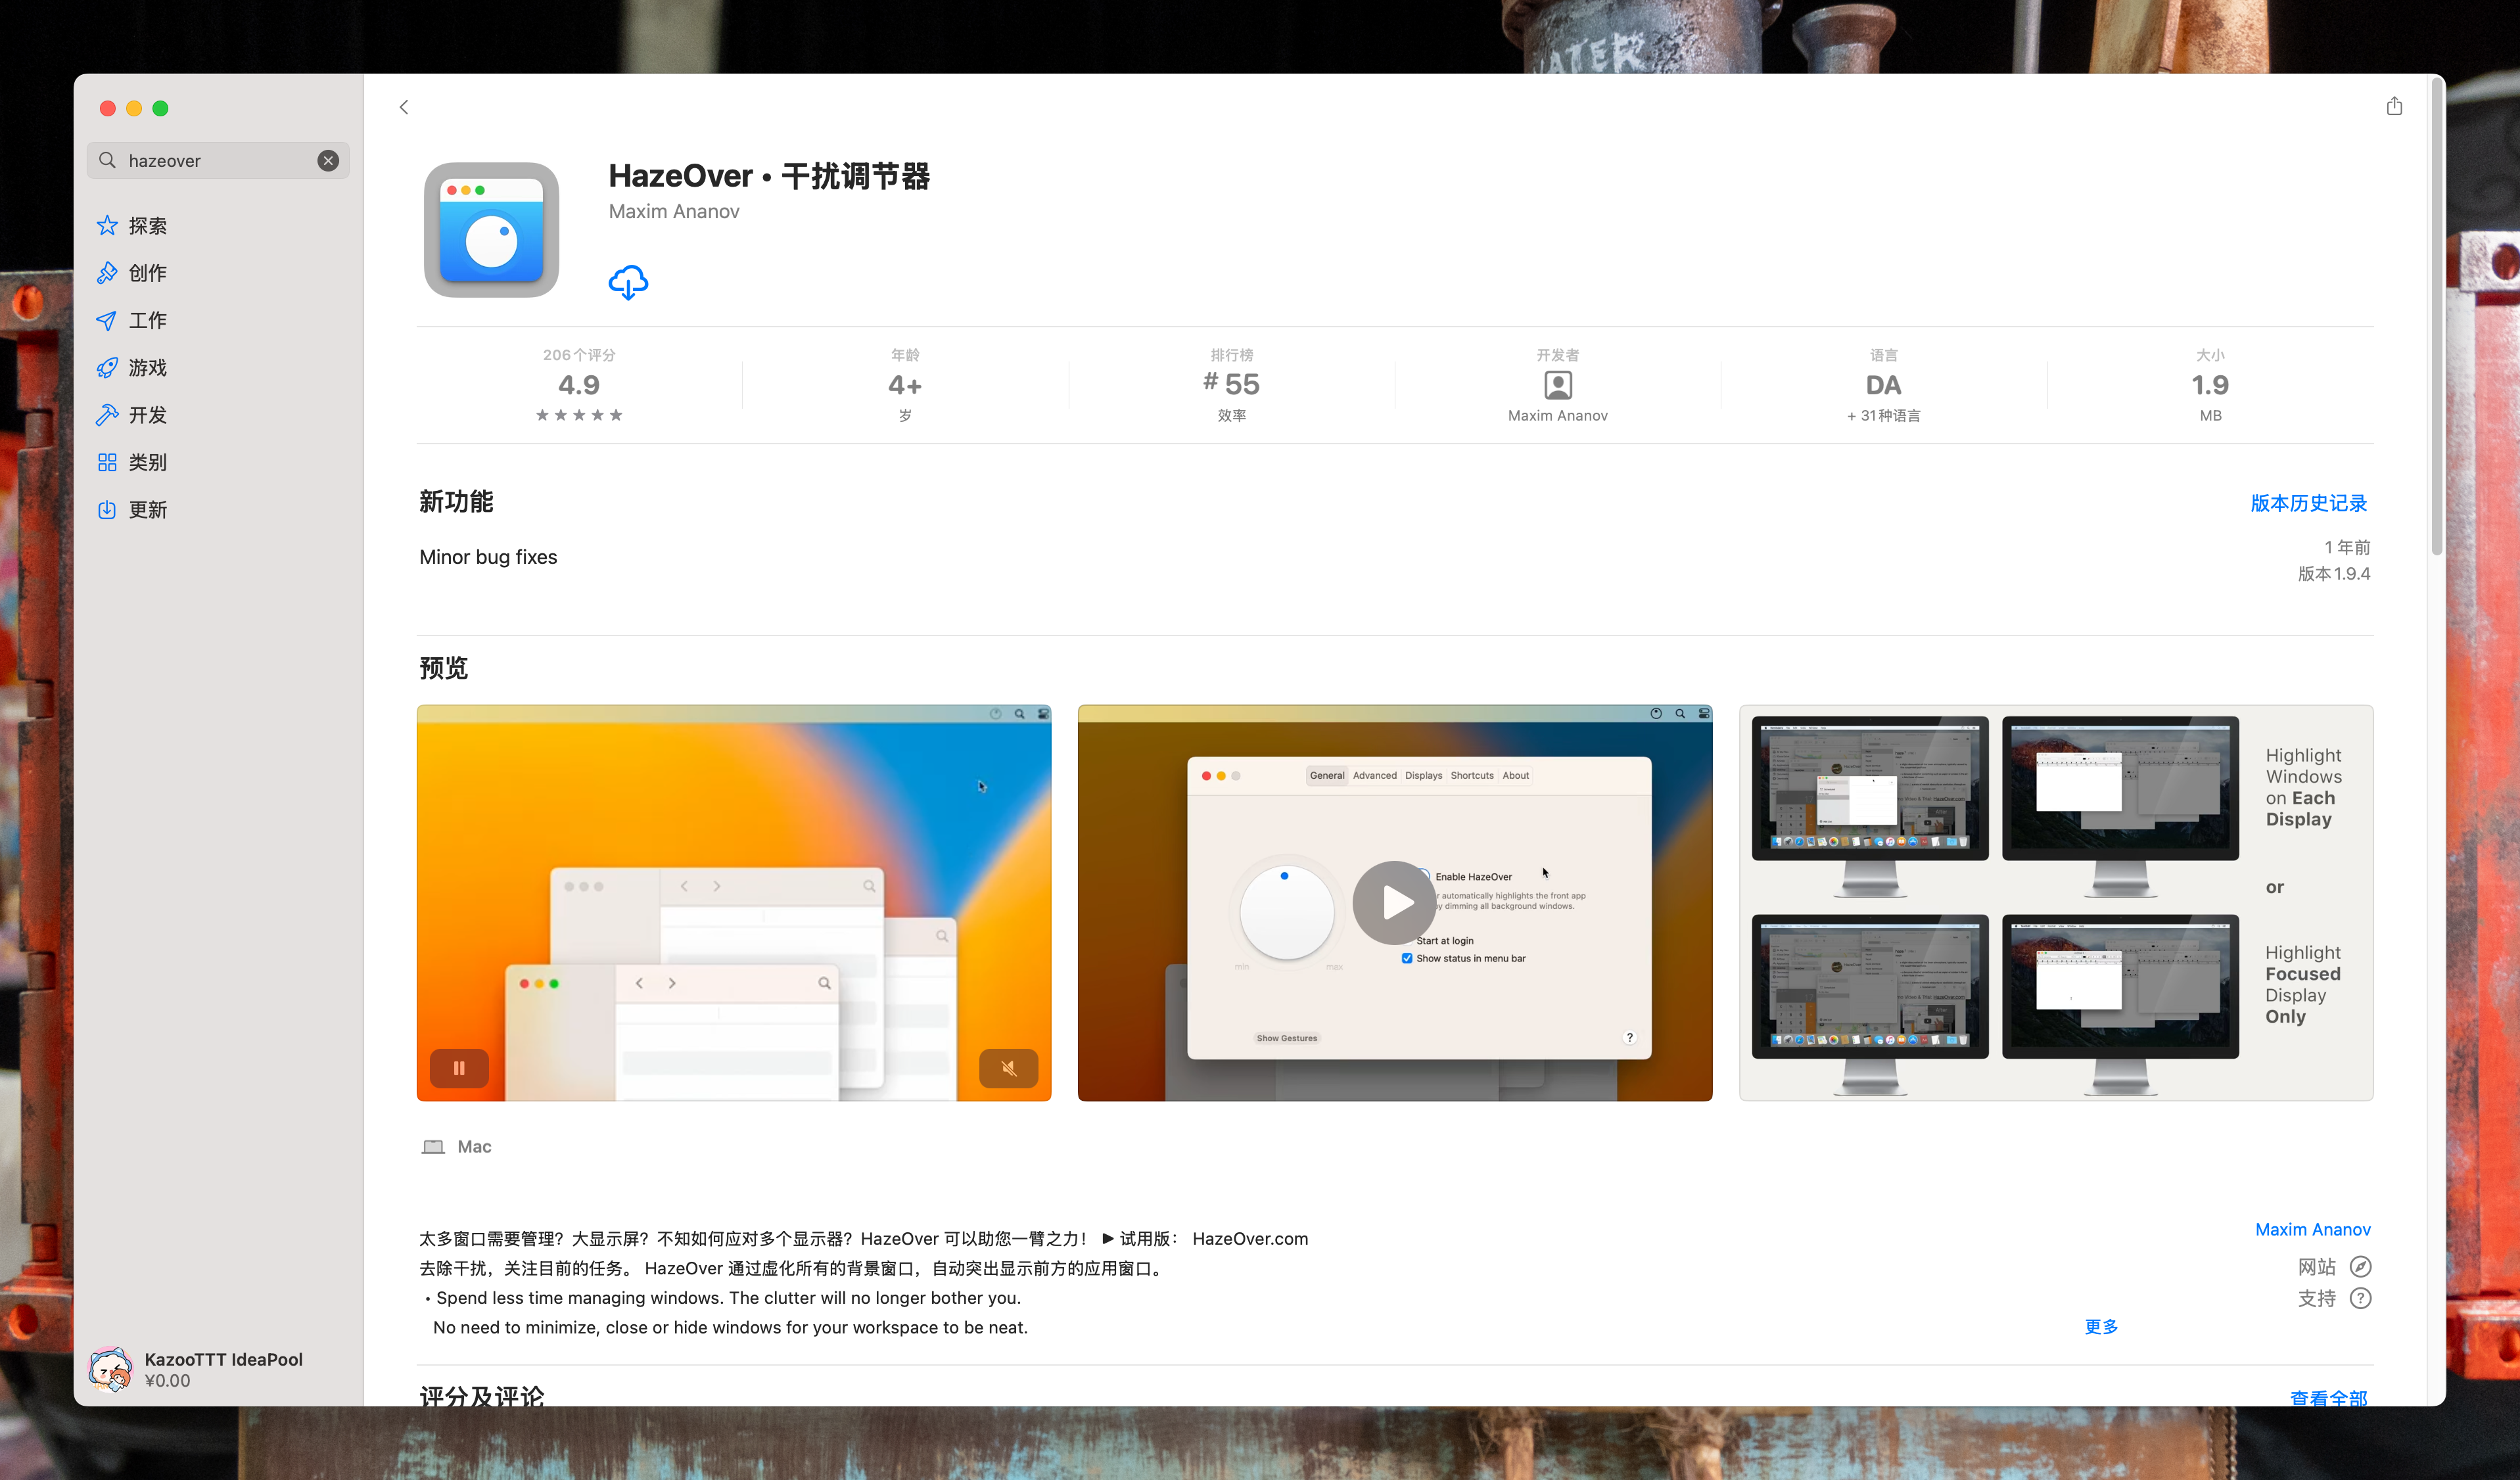Click the 1.9 MB size info
Screen dimensions: 2520x1480
coord(2211,385)
